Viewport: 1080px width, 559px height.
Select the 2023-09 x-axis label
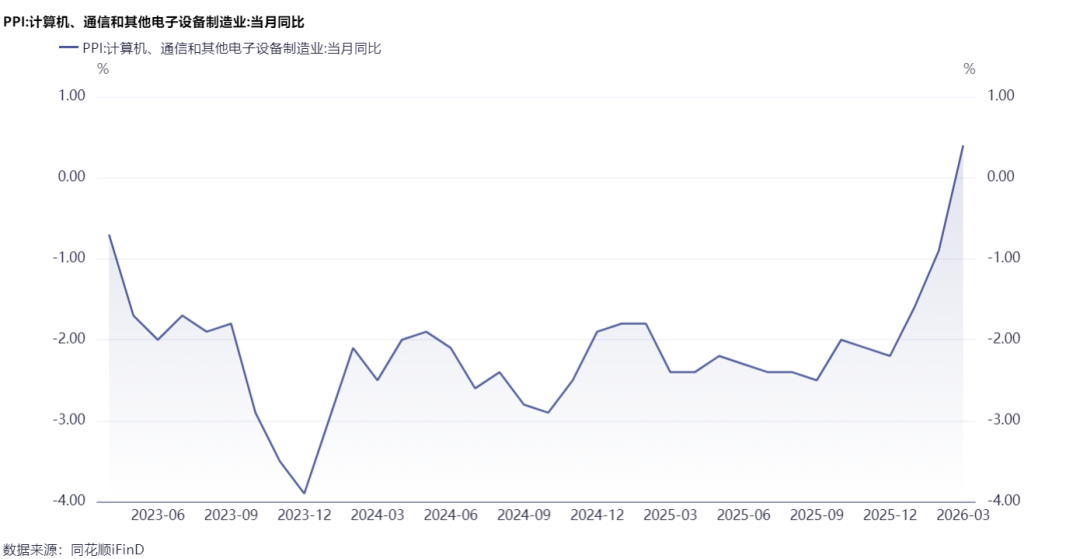[x=231, y=515]
